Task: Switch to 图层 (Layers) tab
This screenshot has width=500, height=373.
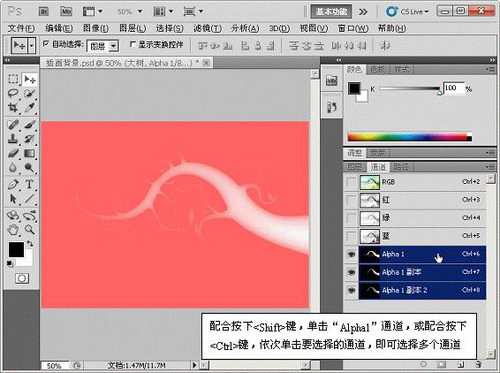Action: (x=355, y=167)
